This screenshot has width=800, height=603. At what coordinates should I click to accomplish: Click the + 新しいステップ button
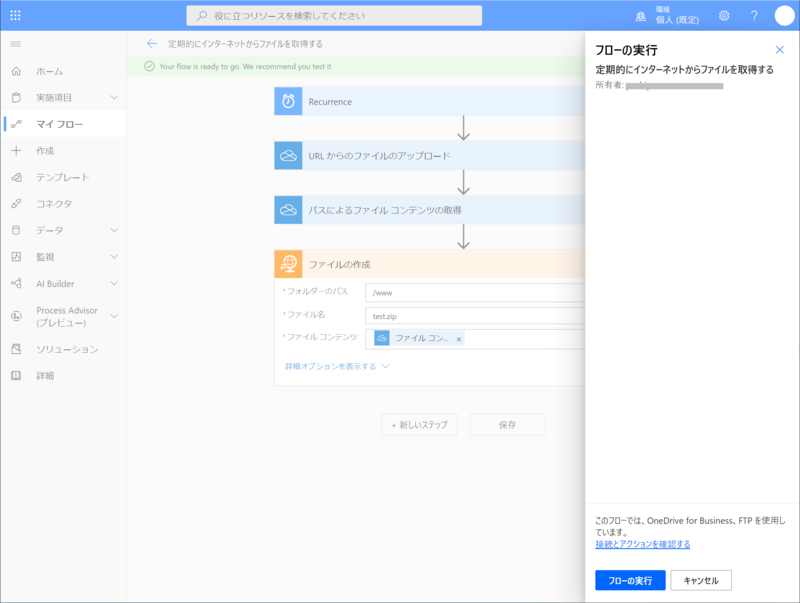419,424
